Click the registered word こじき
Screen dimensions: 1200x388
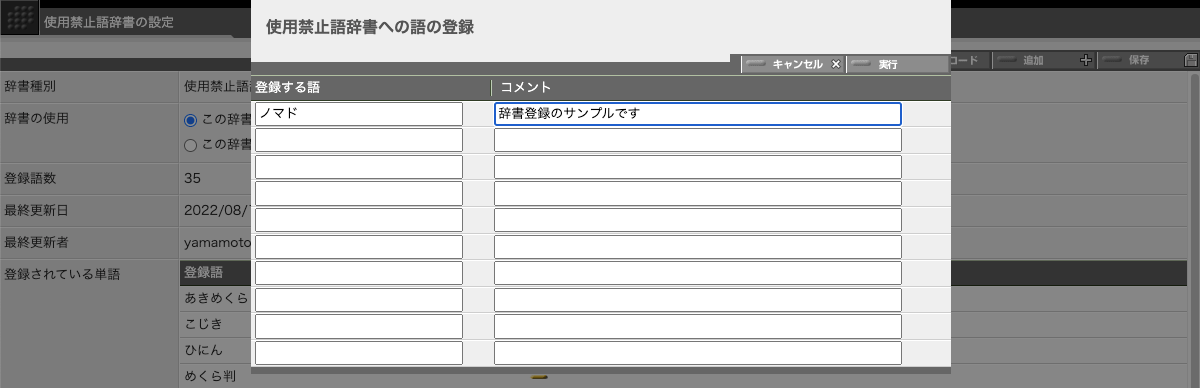(204, 324)
